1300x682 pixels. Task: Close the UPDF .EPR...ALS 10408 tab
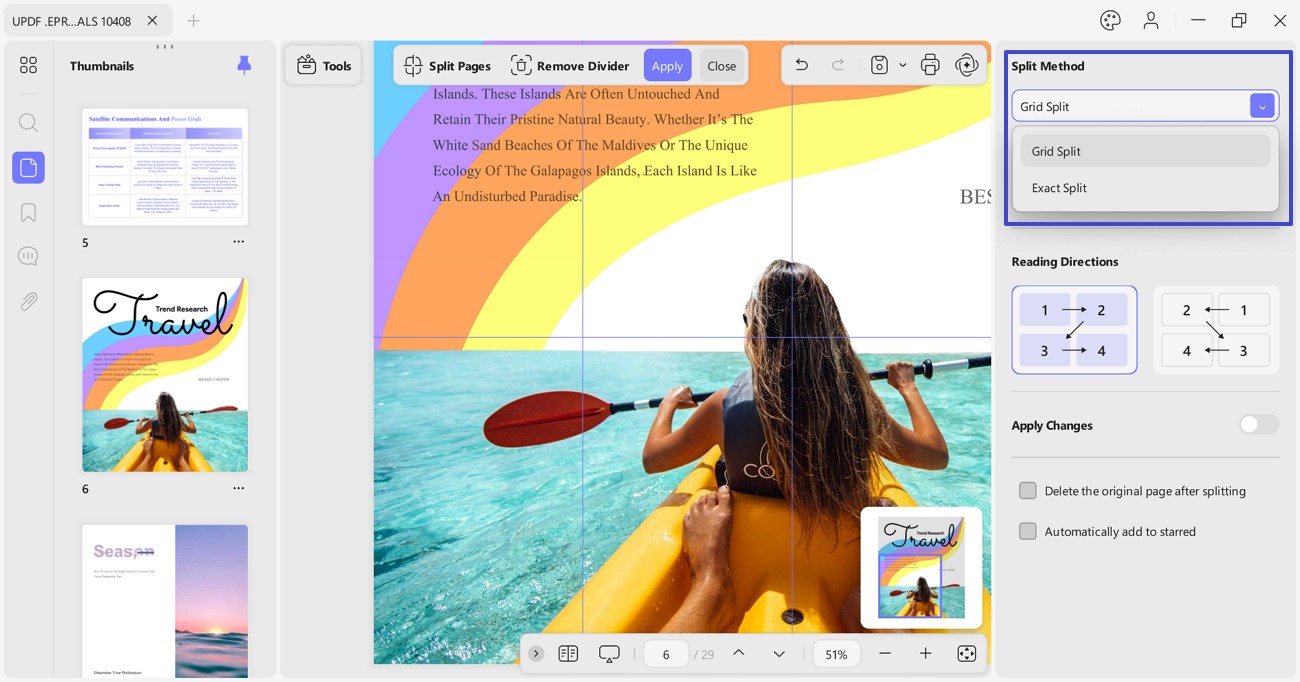click(x=152, y=20)
